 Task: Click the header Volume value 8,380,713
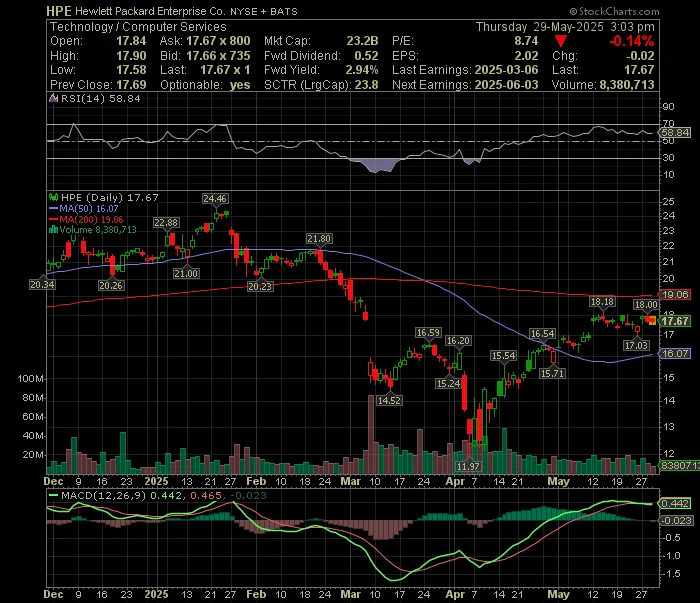click(627, 85)
